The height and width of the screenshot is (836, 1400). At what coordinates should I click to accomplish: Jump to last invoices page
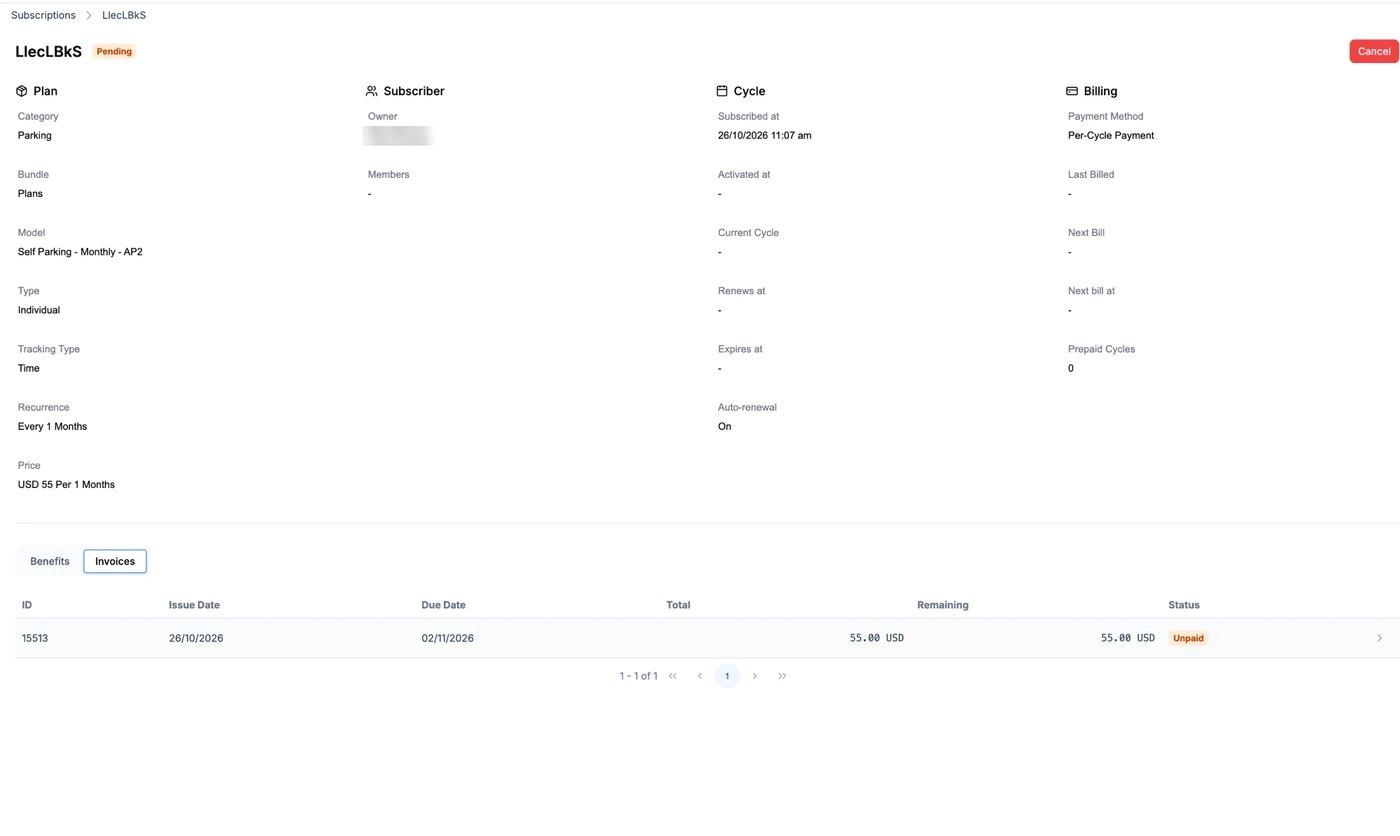pyautogui.click(x=782, y=676)
